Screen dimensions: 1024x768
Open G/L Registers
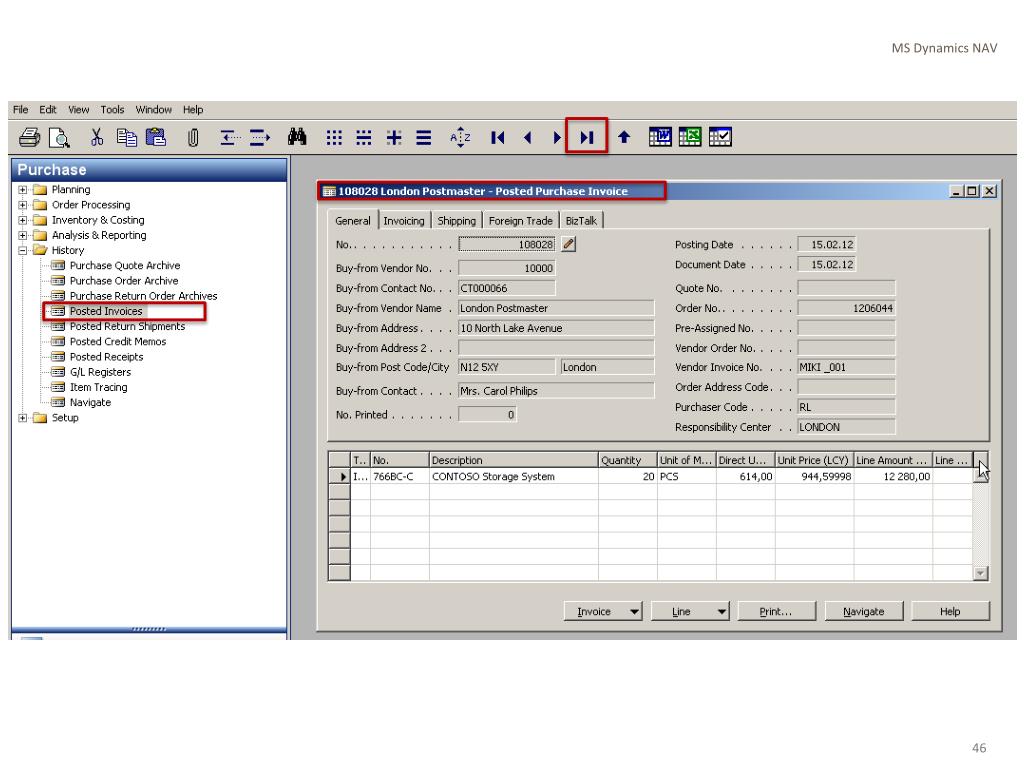pos(101,372)
